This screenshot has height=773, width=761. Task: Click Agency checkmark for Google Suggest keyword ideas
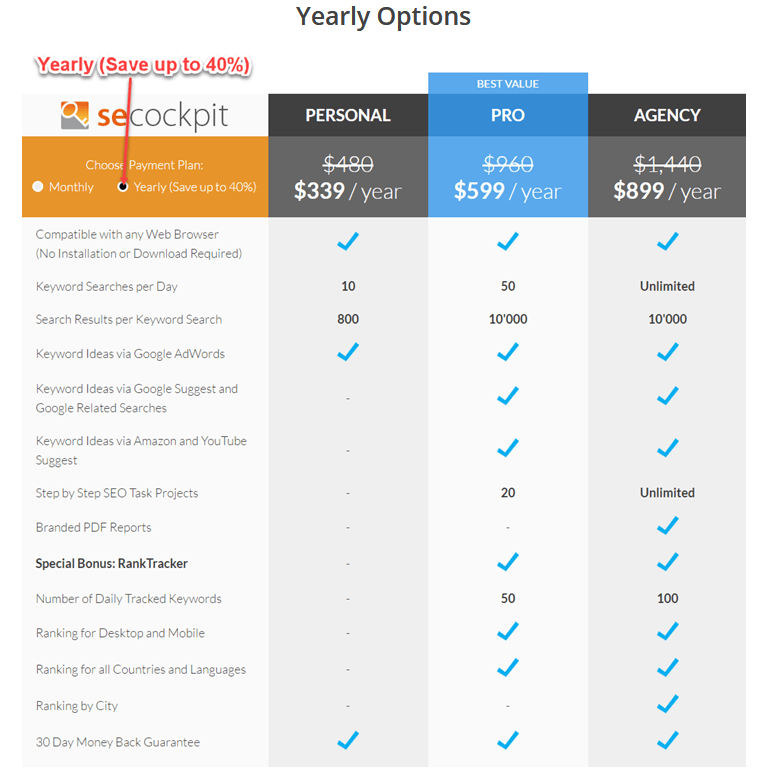coord(667,396)
